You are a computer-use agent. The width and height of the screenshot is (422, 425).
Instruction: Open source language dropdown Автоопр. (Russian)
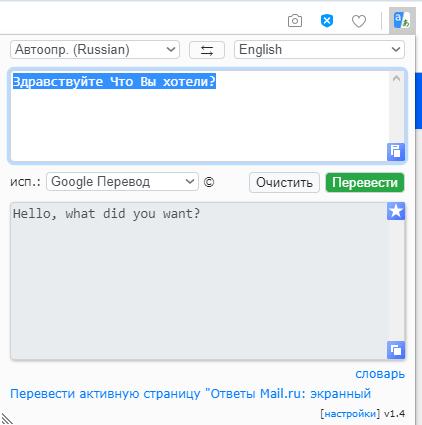coord(95,50)
